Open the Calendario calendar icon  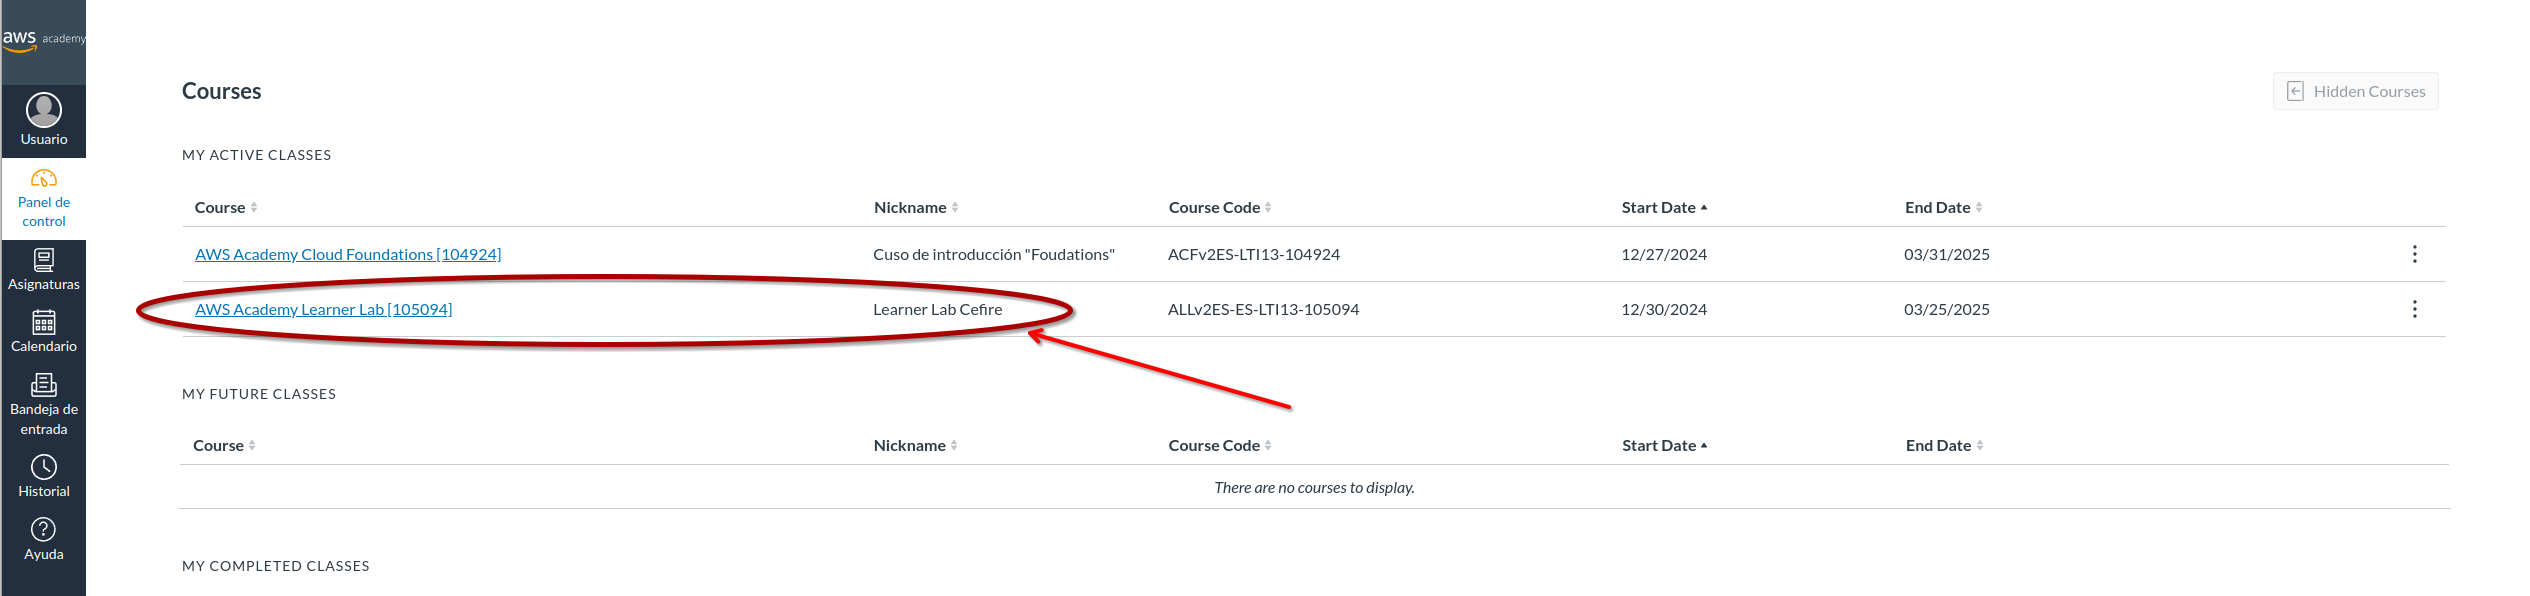point(44,323)
